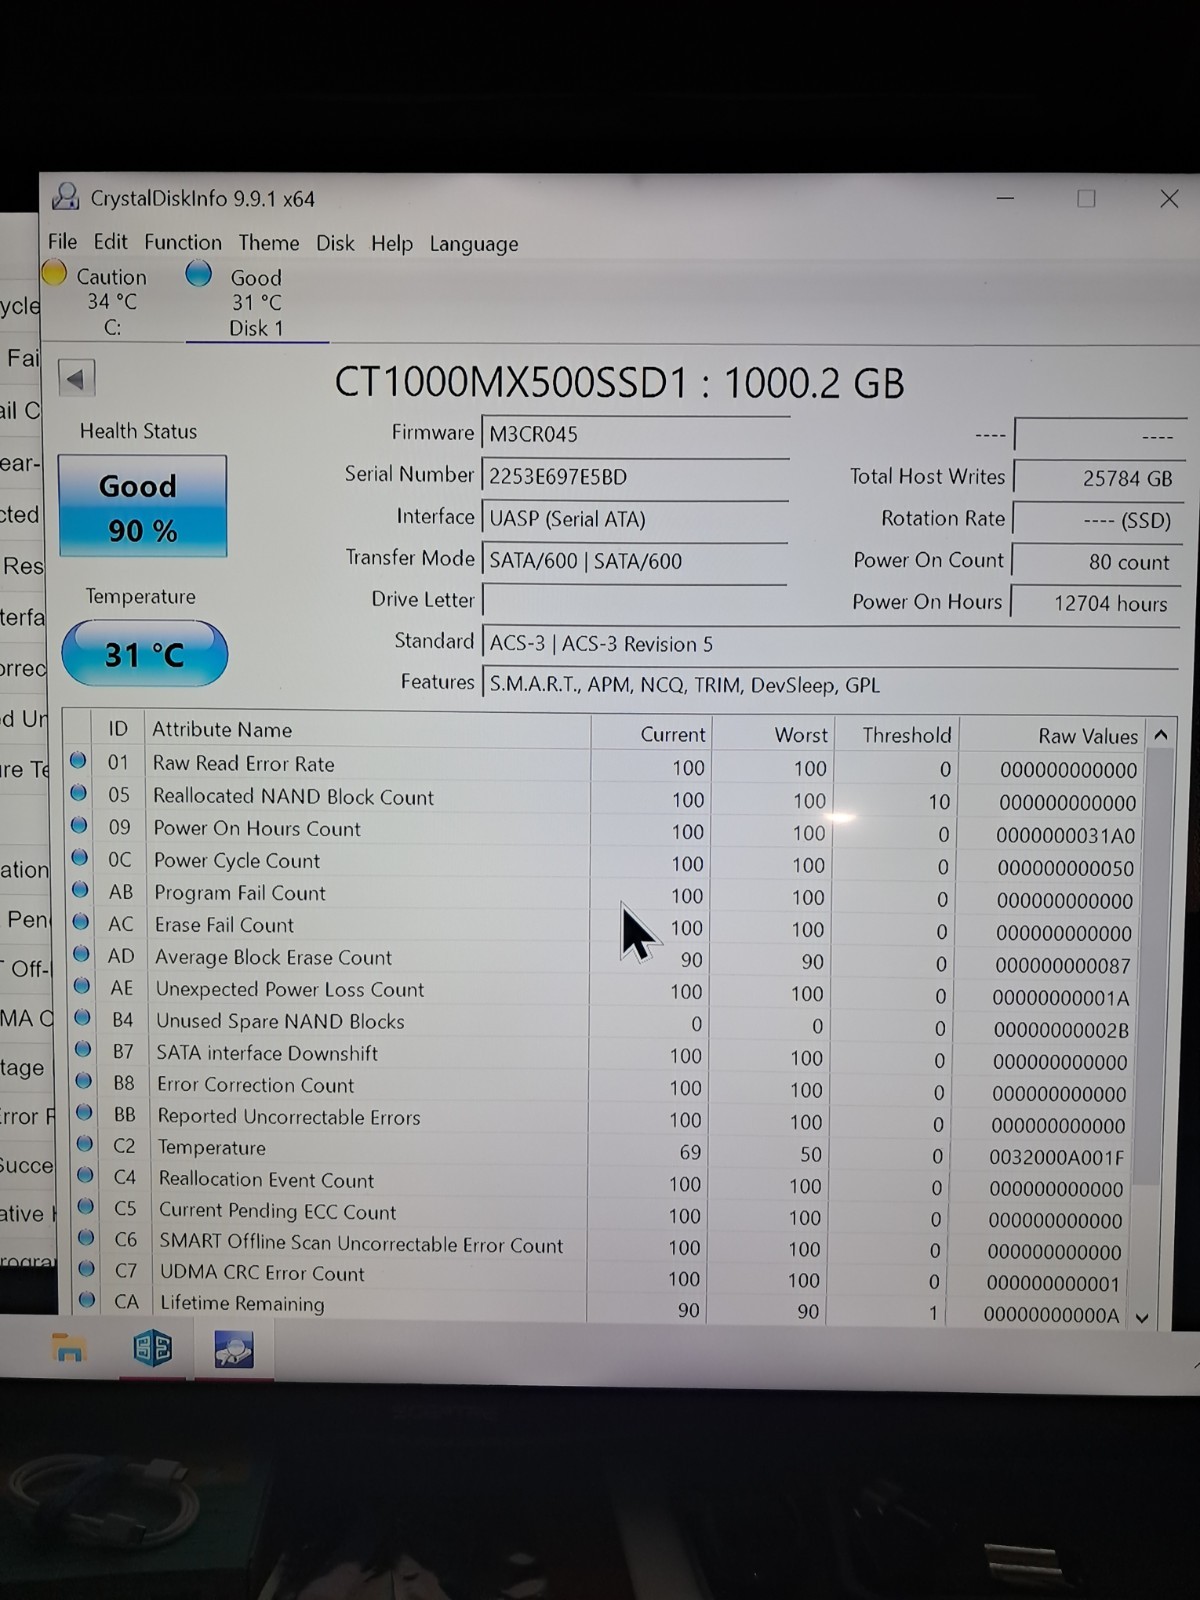Click the Firmware field M3CR045

click(x=636, y=434)
